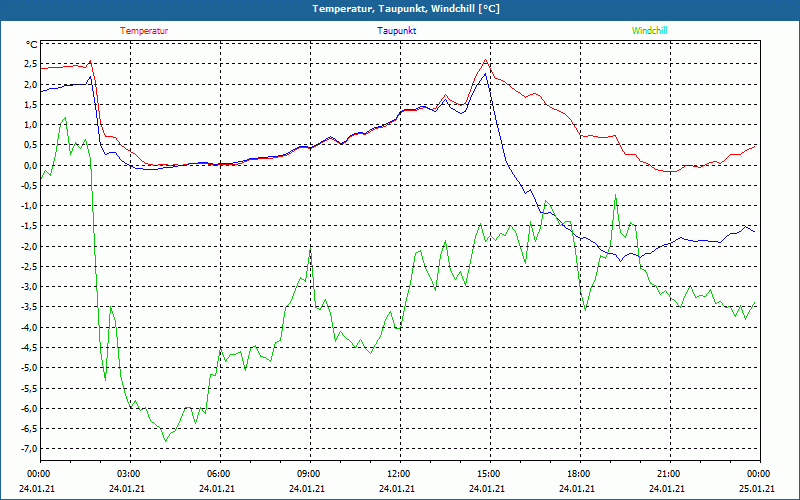Click the 2,5 y-axis value

[31, 64]
